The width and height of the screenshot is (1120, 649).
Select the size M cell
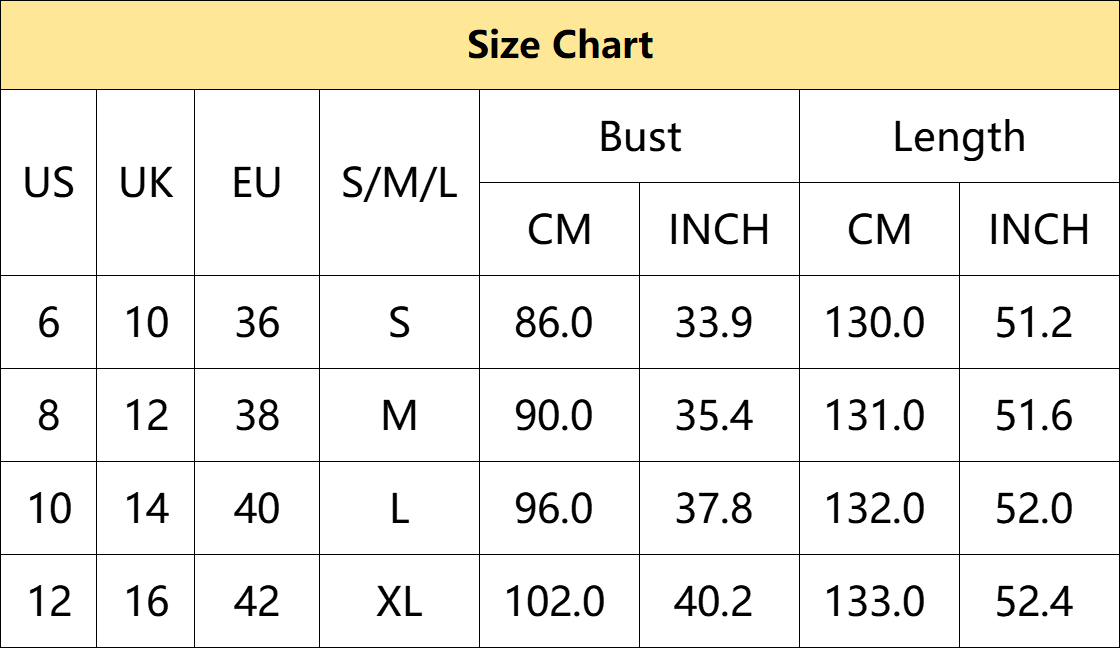click(x=399, y=416)
